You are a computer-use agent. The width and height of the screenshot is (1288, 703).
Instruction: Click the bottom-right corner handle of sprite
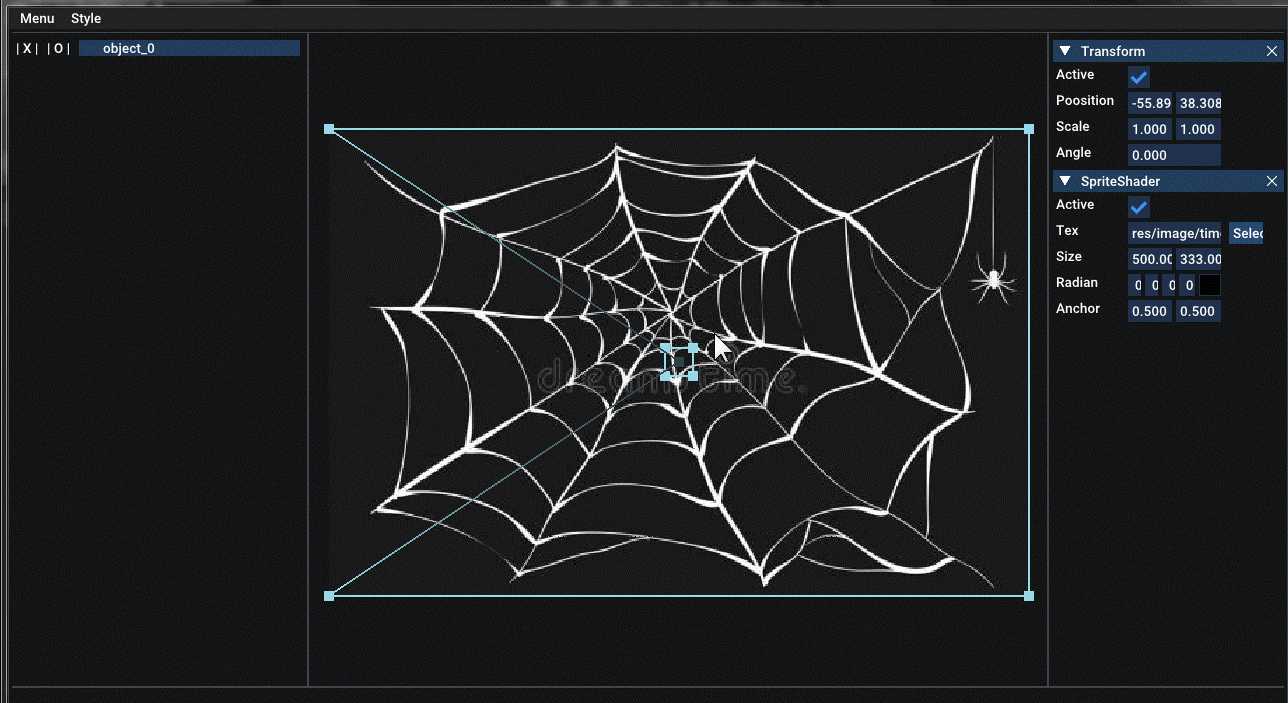[1029, 596]
